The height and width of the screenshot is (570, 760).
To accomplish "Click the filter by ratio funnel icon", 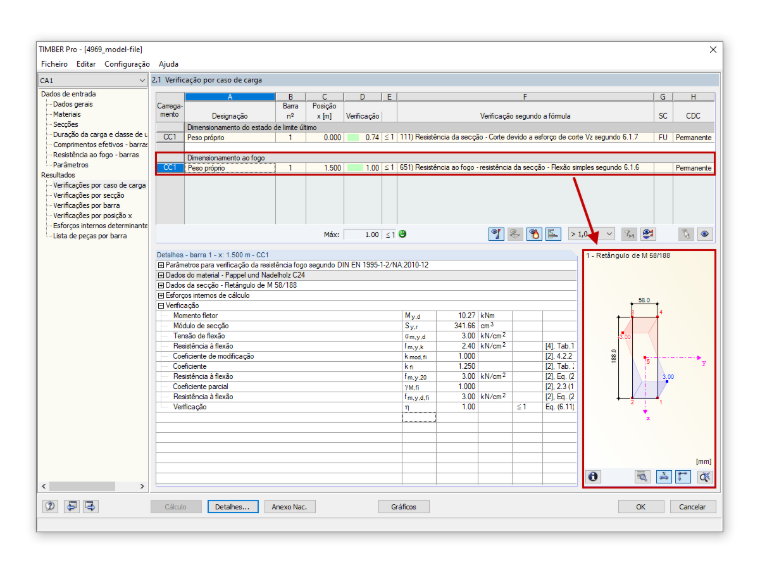I will pos(629,234).
